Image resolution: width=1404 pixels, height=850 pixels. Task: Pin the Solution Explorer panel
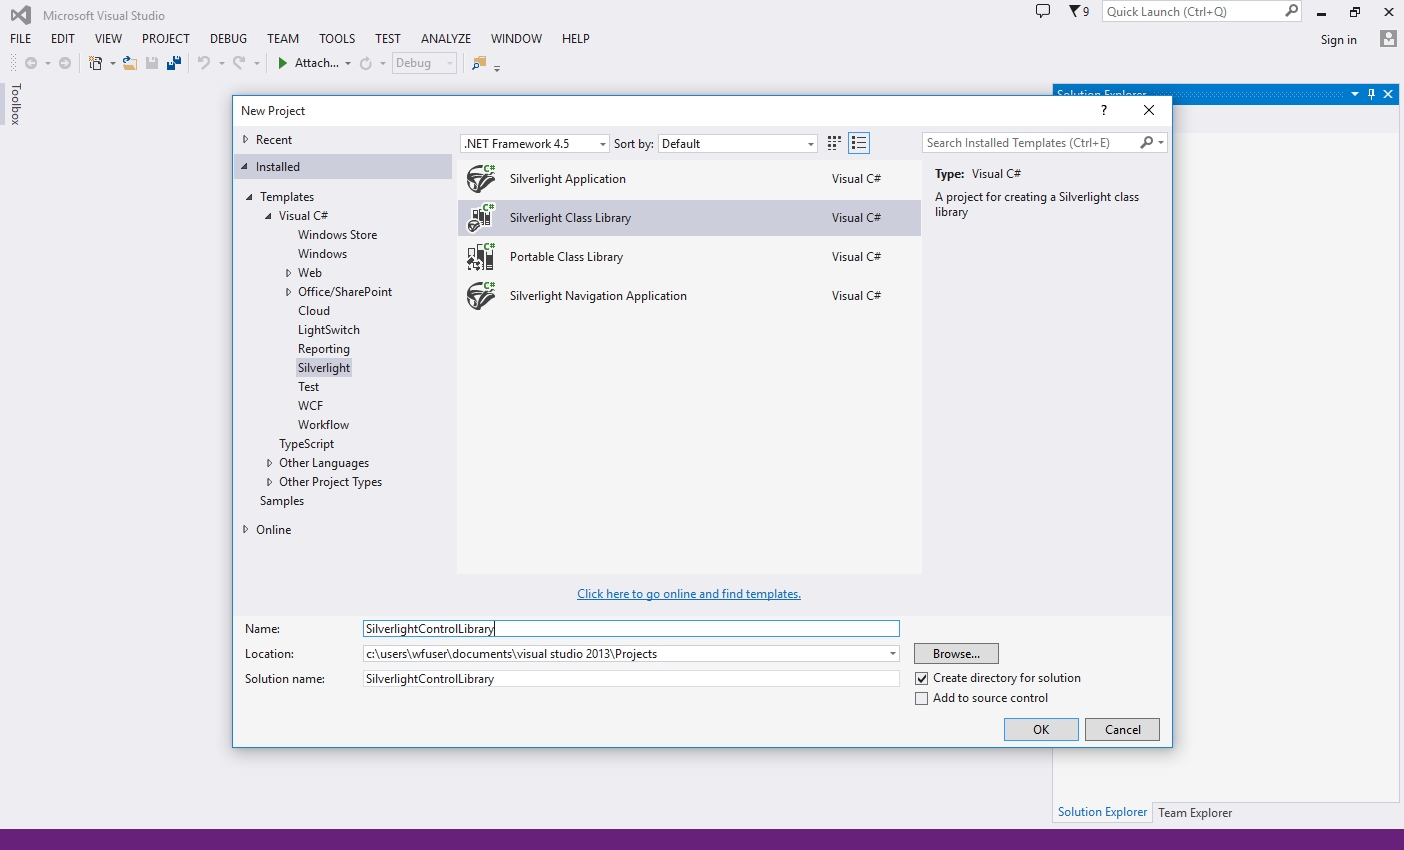1371,94
